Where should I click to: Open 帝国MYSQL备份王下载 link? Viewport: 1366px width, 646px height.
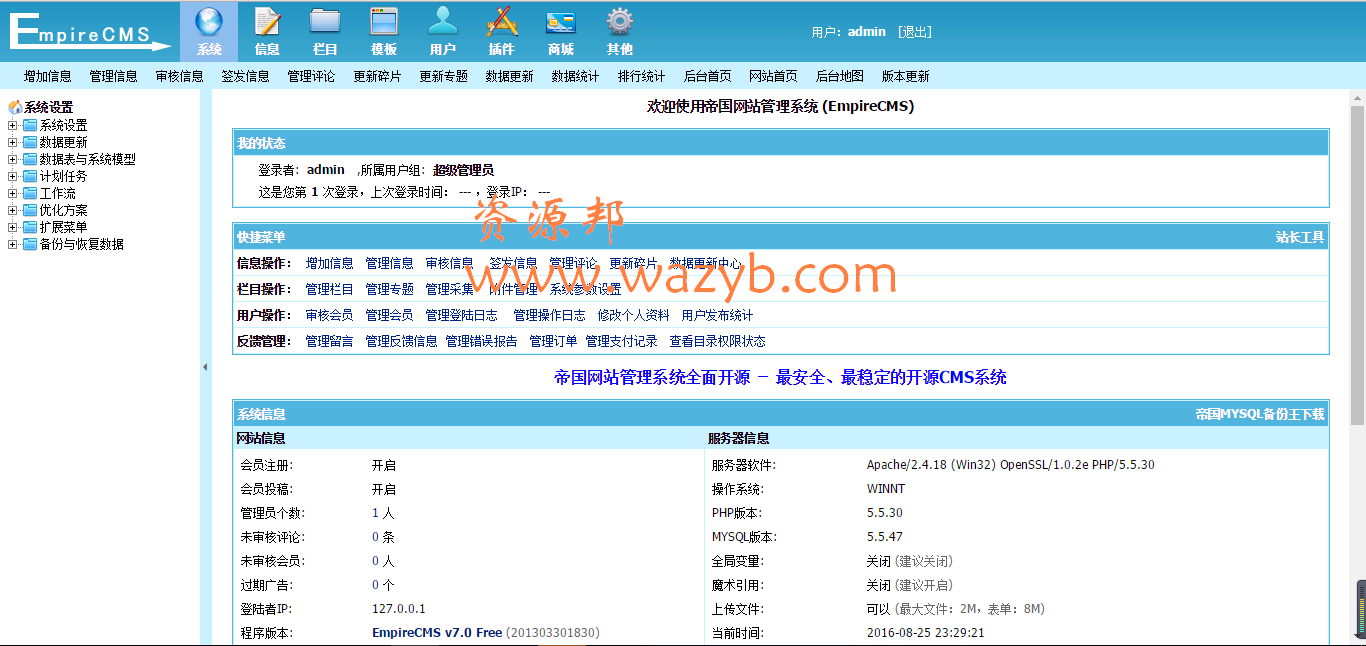coord(1260,414)
